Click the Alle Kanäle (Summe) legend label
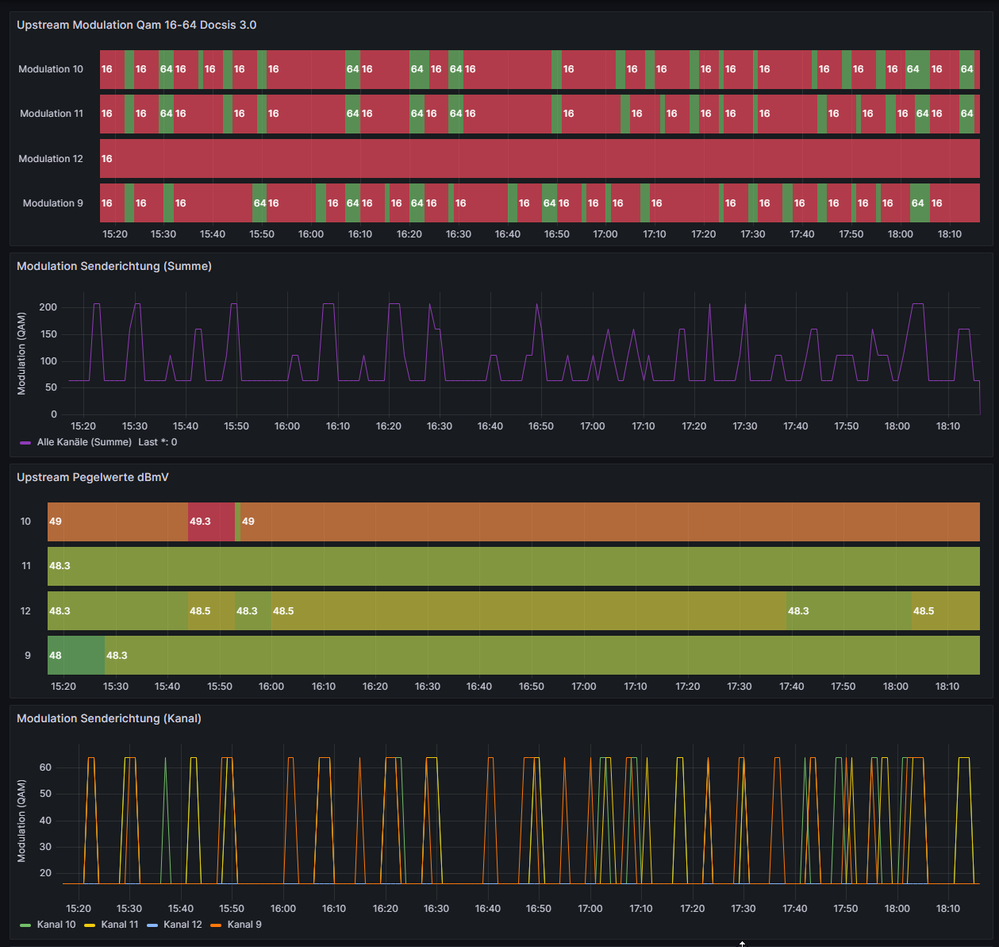 pos(84,442)
